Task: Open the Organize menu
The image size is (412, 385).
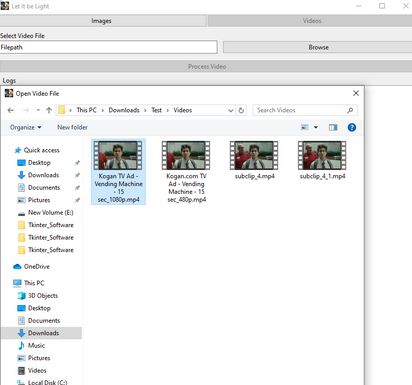Action: pyautogui.click(x=26, y=127)
